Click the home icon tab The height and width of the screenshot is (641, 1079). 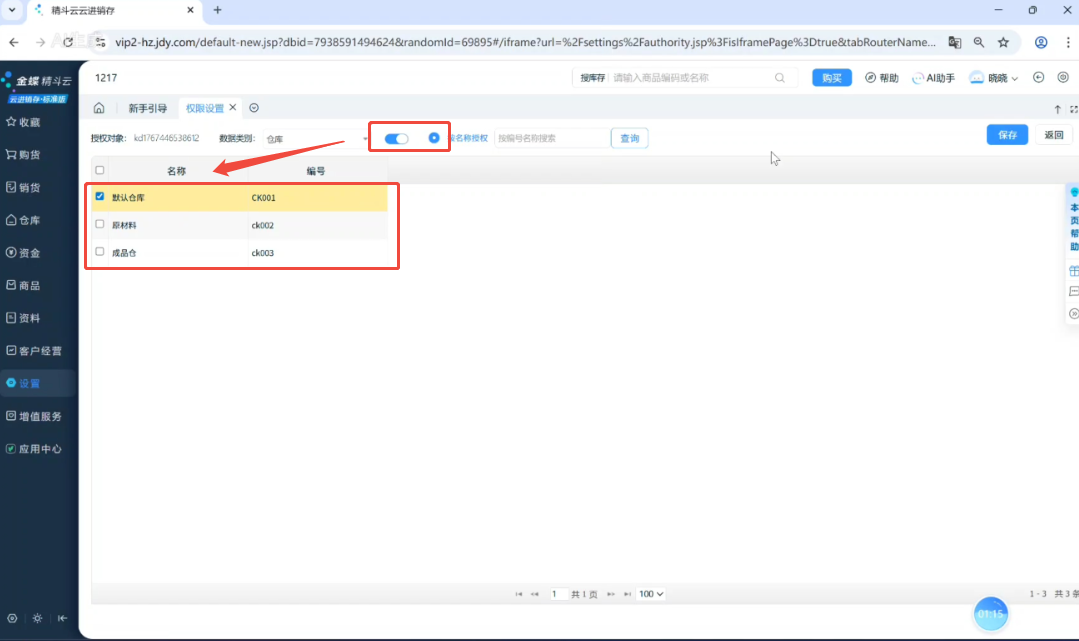(99, 108)
